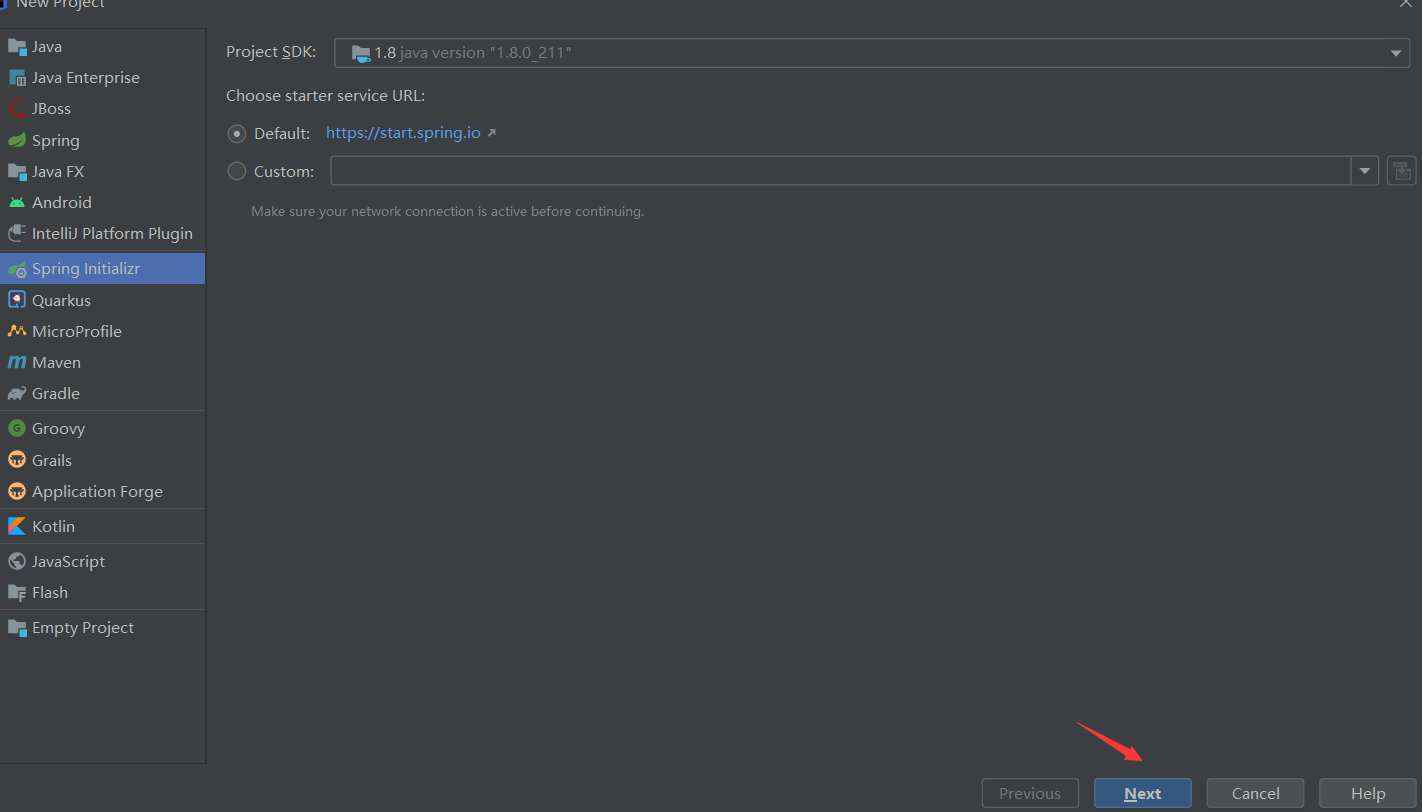Click the icon beside the Custom URL field
Image resolution: width=1422 pixels, height=812 pixels.
coord(1401,171)
